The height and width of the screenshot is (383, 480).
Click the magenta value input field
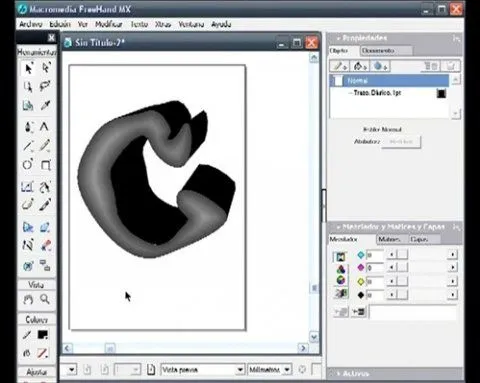(x=375, y=268)
